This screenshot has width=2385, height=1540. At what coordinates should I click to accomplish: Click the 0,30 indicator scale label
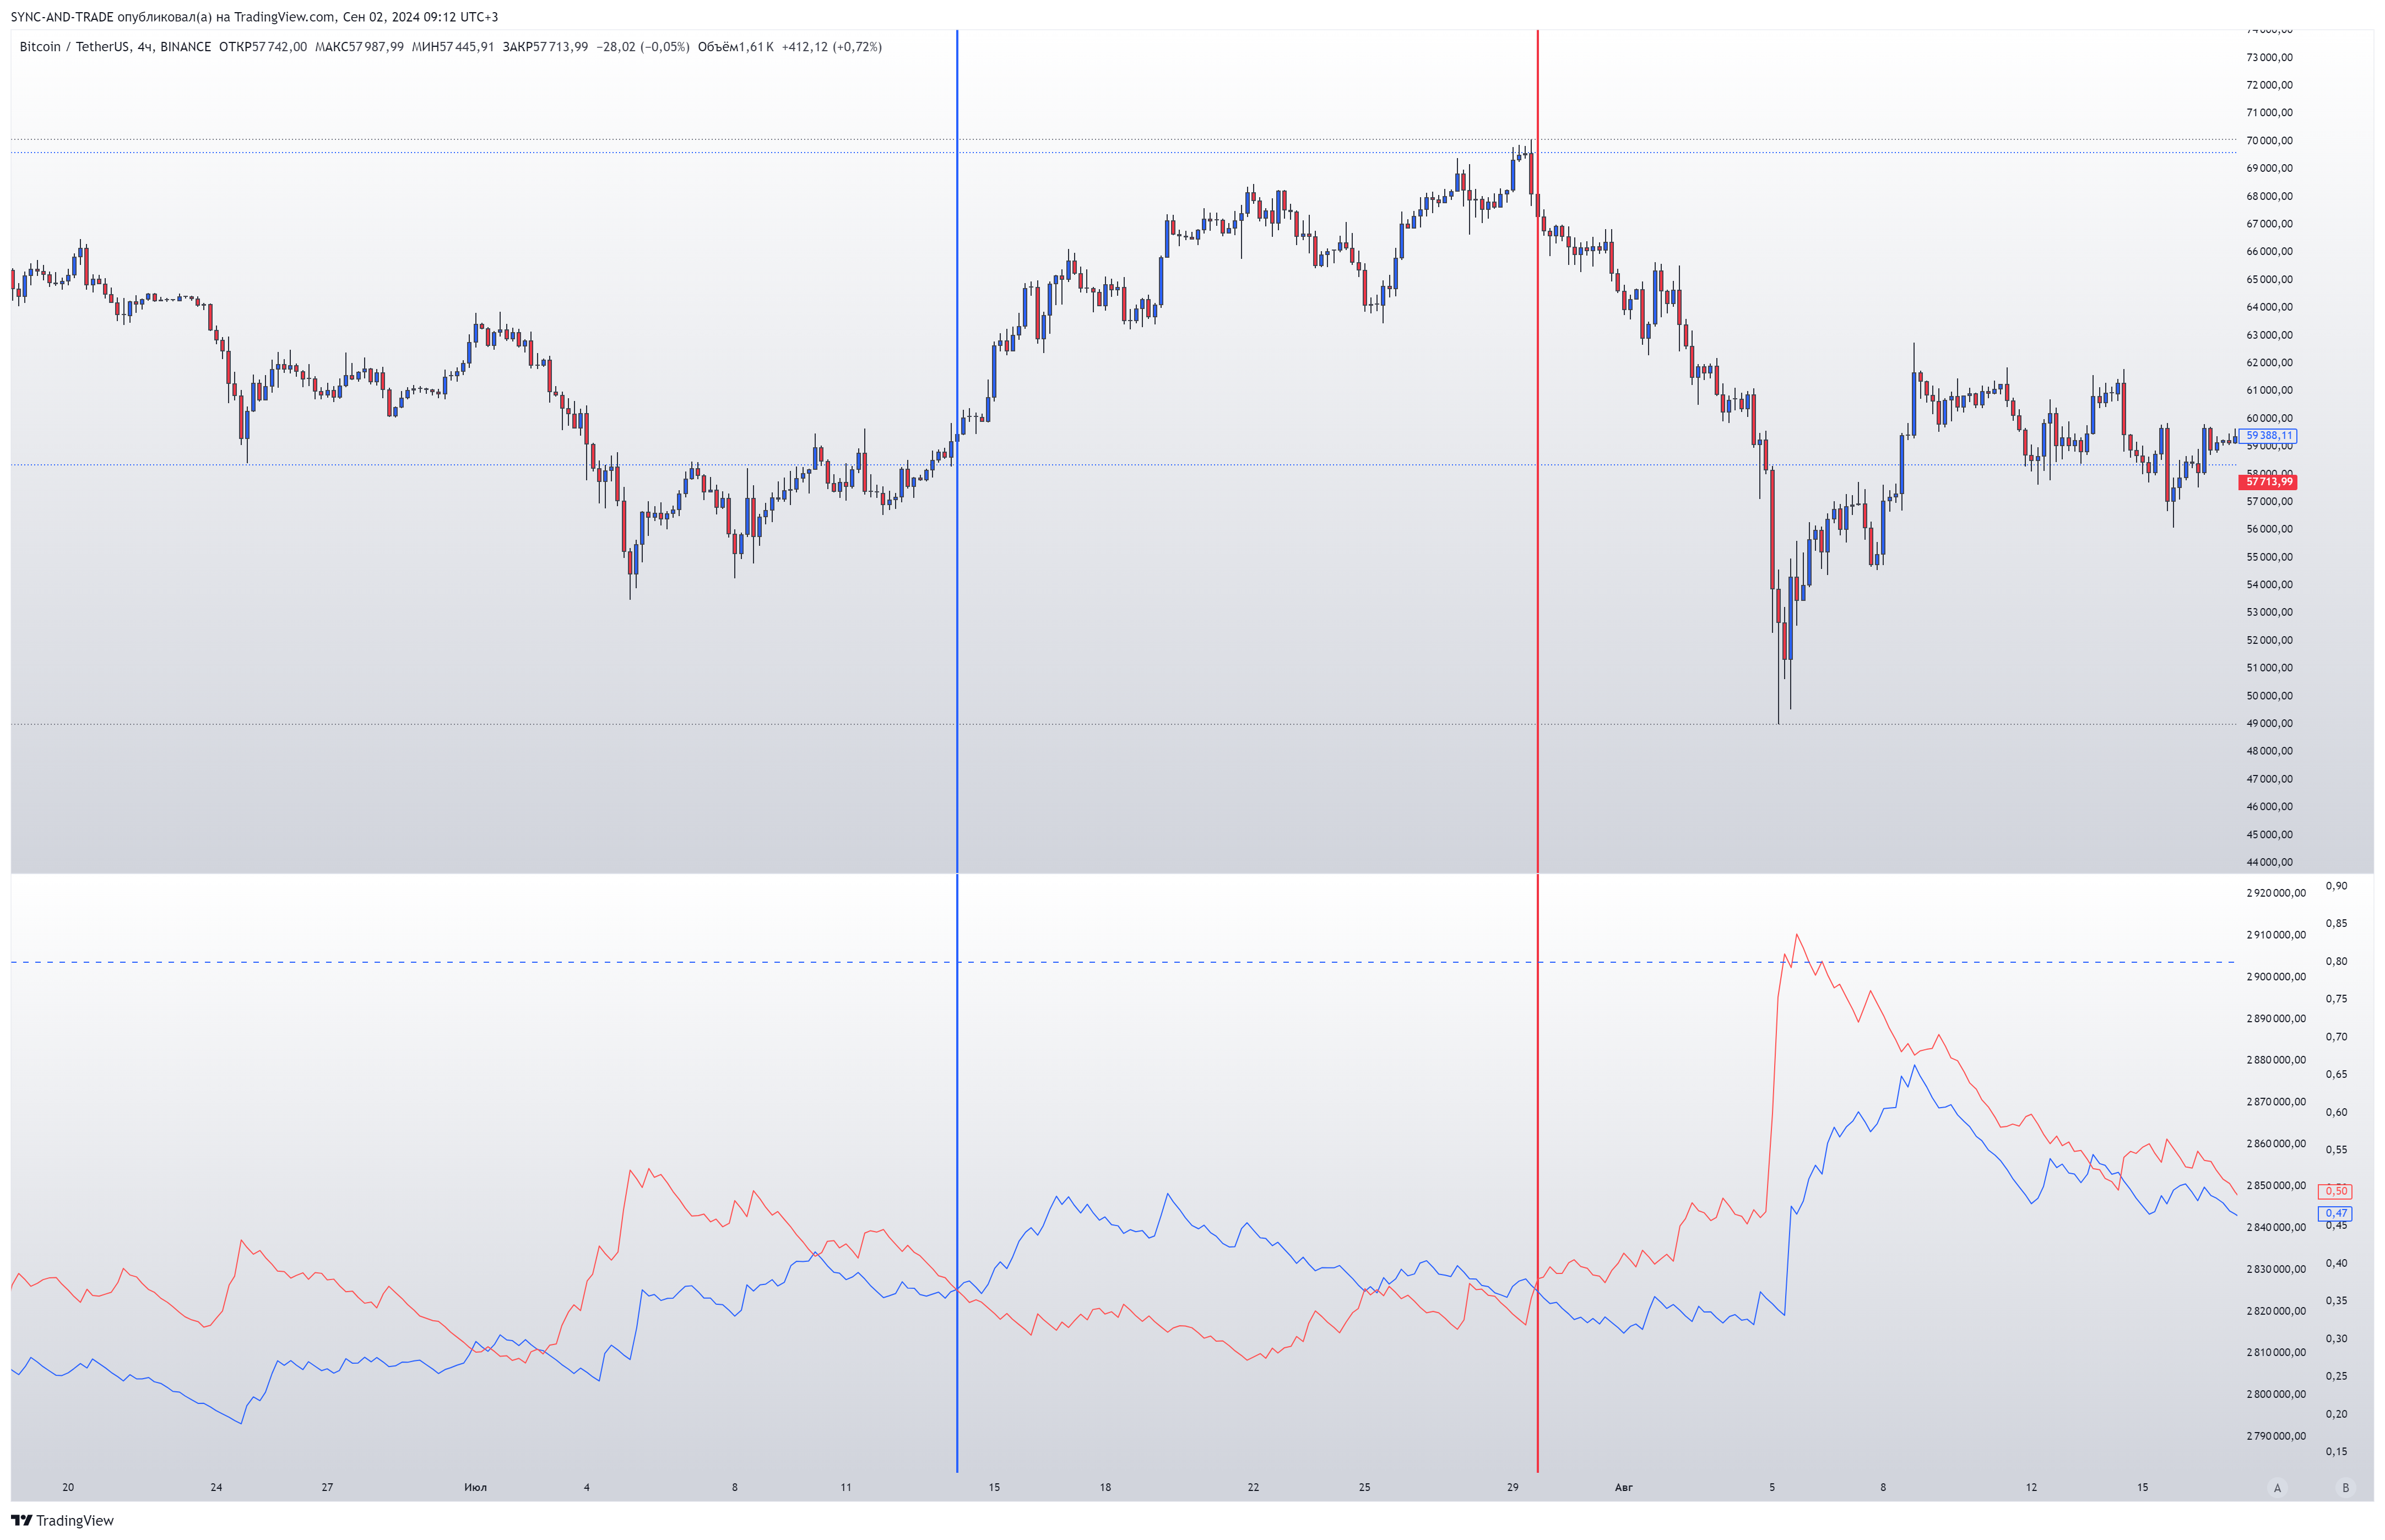(x=2336, y=1339)
